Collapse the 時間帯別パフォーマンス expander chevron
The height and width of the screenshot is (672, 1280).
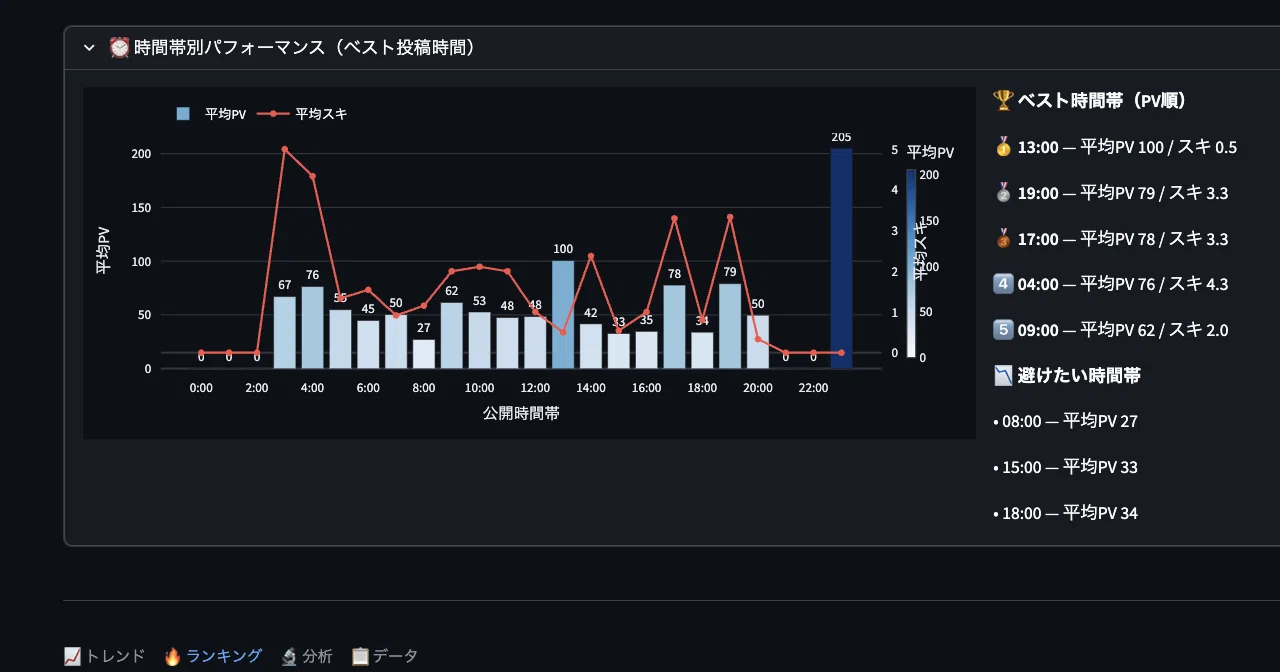tap(89, 48)
